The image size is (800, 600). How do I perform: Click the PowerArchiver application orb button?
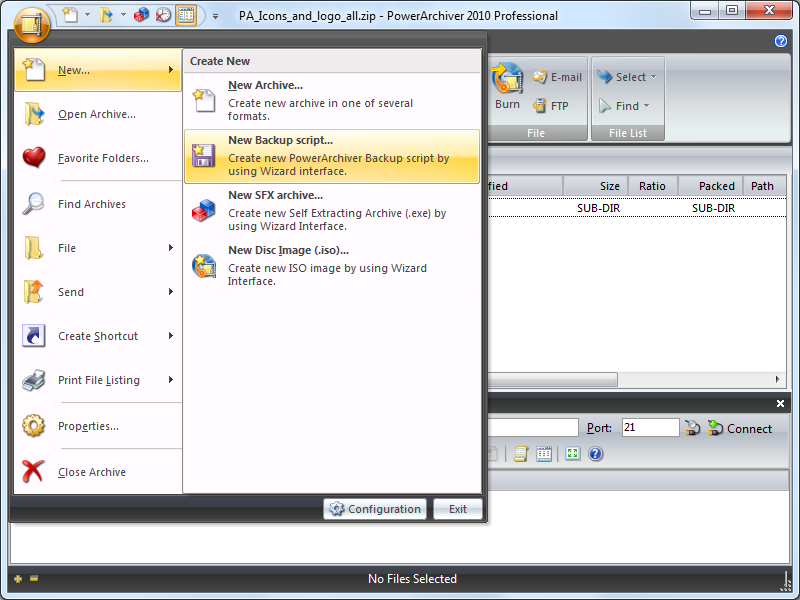pyautogui.click(x=32, y=24)
